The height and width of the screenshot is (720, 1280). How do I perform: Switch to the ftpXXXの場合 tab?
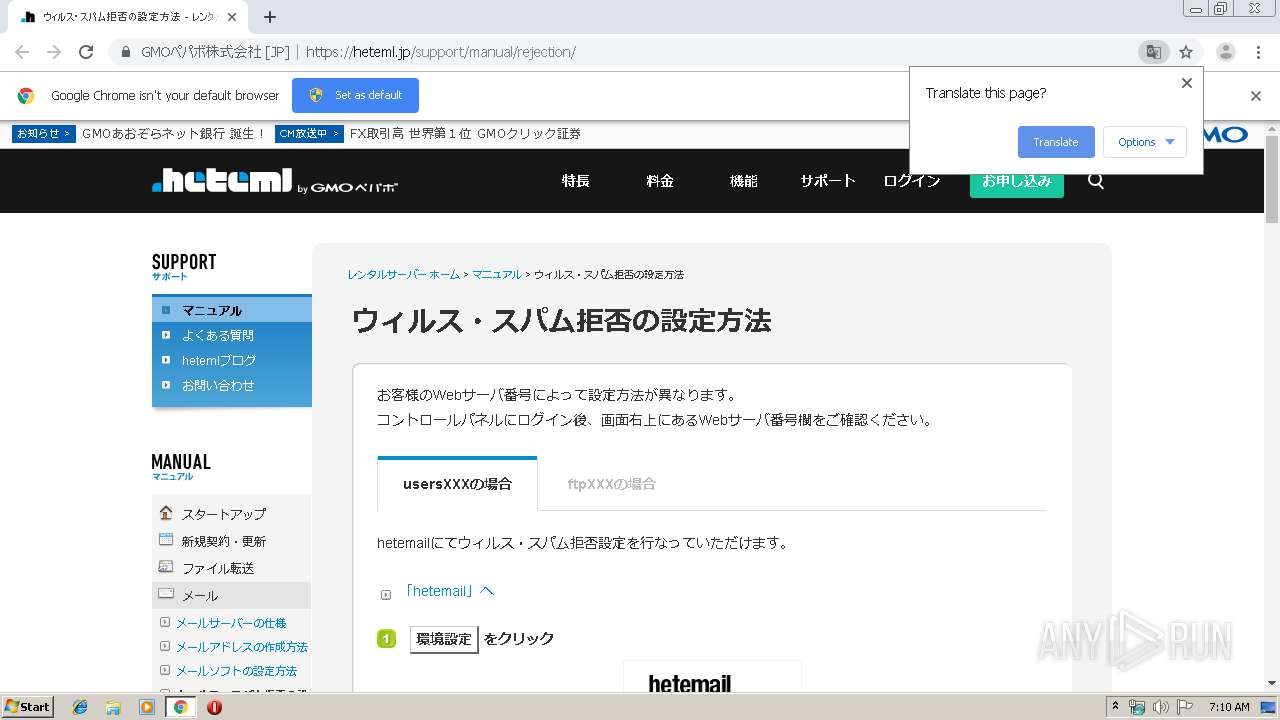[x=612, y=484]
